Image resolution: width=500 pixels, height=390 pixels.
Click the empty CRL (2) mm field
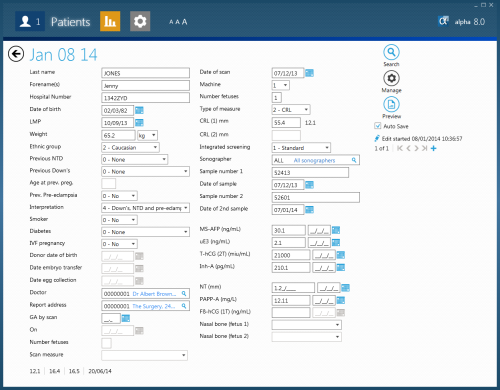click(x=286, y=135)
